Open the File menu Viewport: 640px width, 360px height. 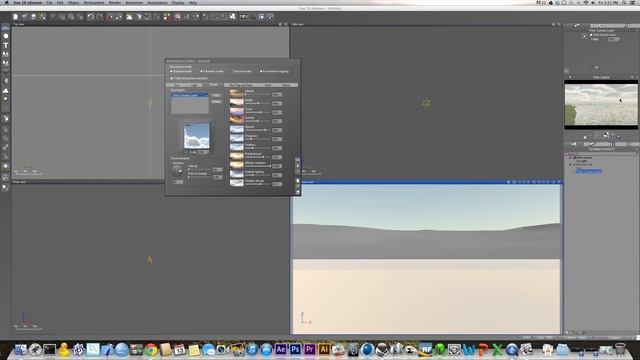(x=49, y=2)
